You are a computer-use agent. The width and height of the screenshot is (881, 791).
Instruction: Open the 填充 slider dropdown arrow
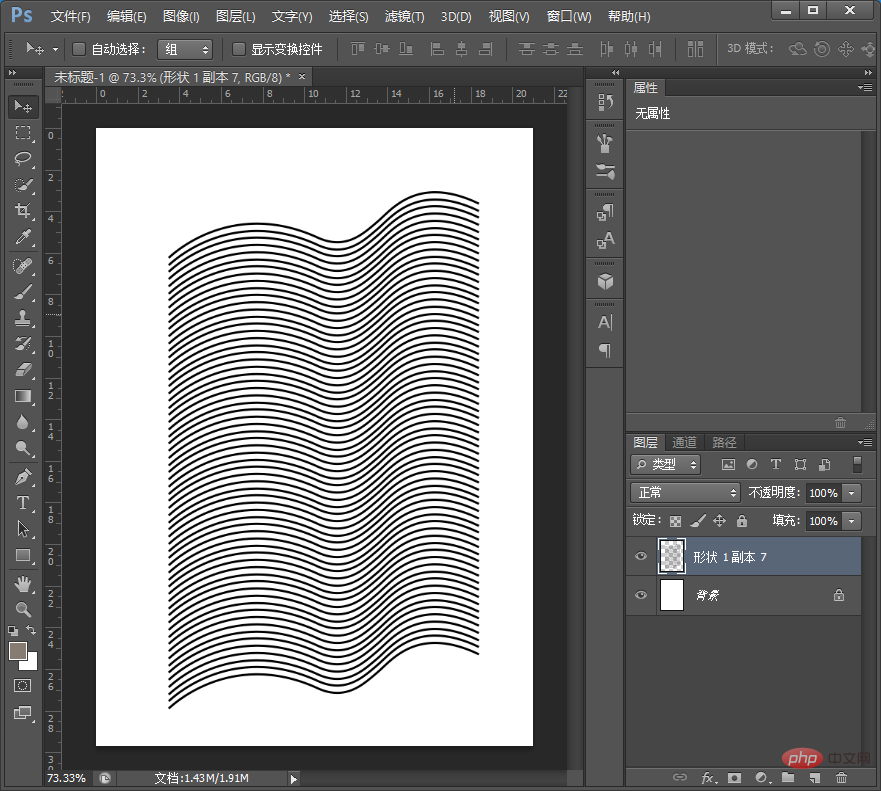coord(852,521)
